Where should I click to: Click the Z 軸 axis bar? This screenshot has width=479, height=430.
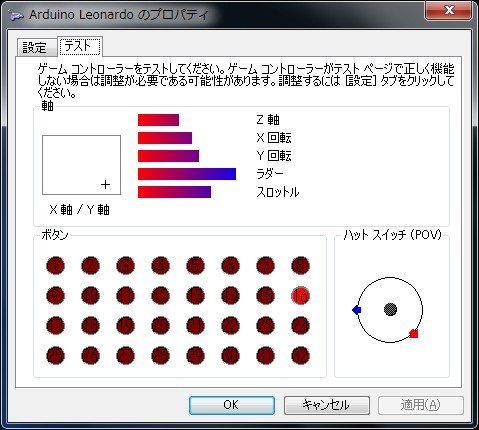tap(158, 120)
